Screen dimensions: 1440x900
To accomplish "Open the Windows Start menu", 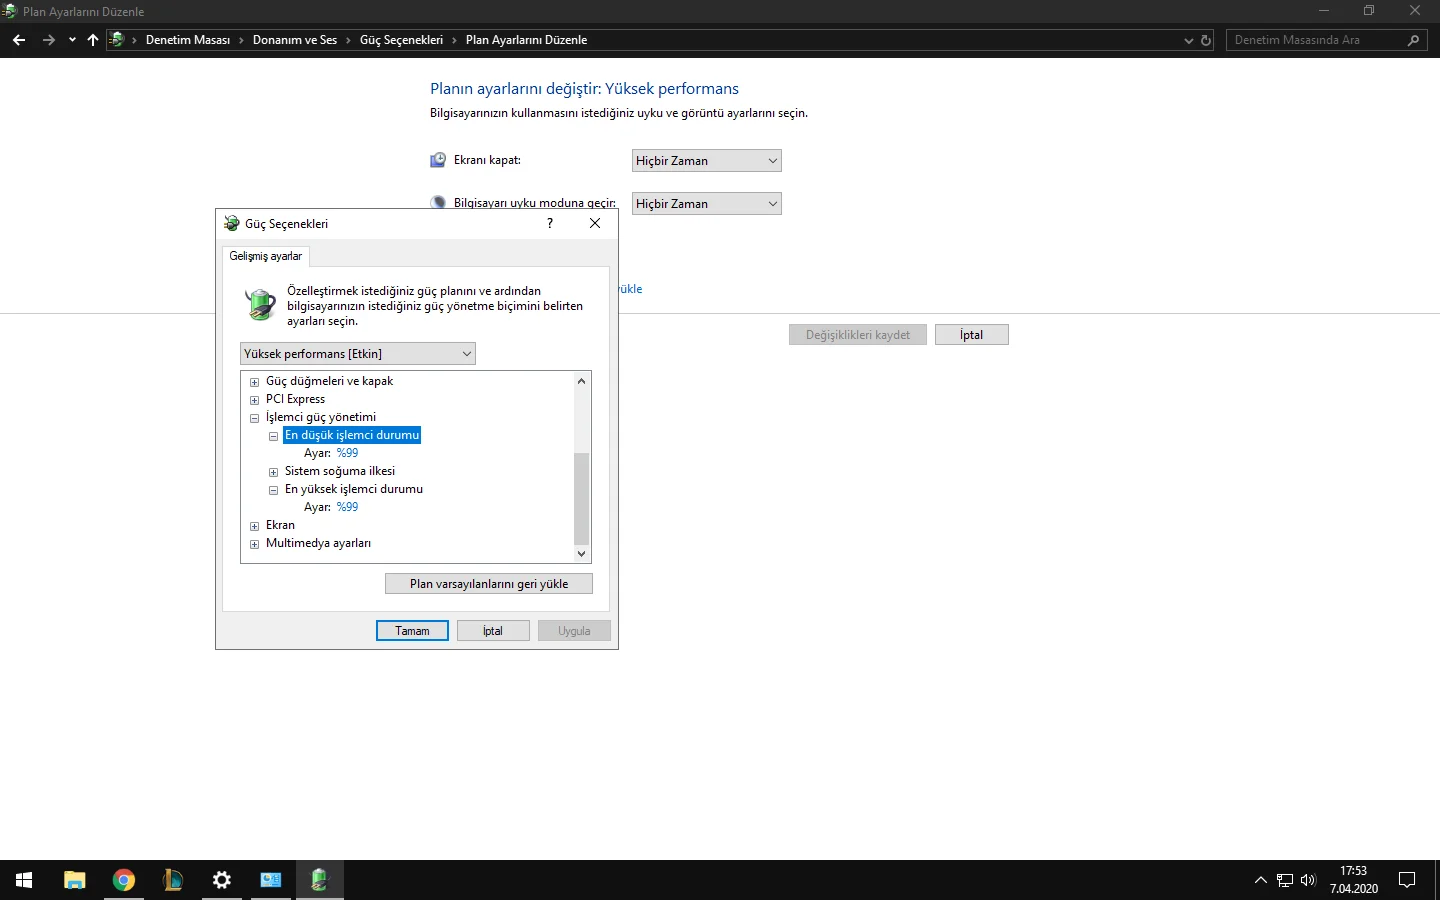I will click(x=24, y=880).
